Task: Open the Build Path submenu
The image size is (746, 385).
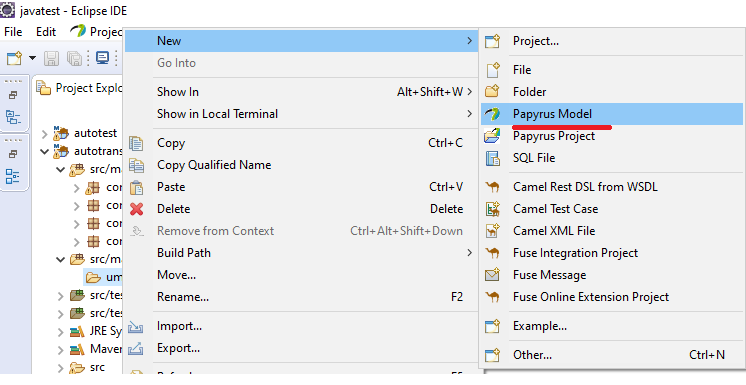Action: click(301, 253)
